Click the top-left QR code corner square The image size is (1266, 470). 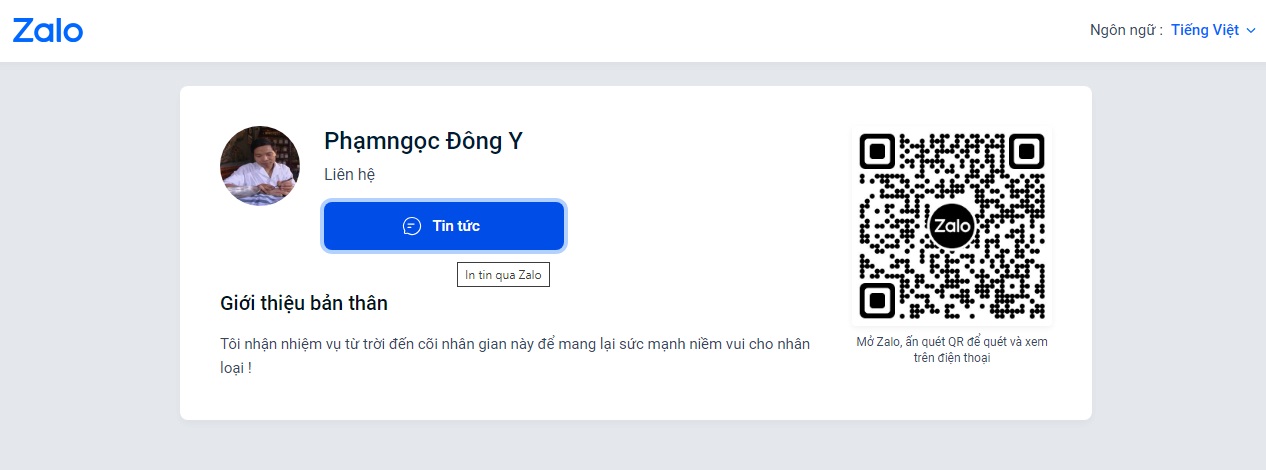pos(877,151)
